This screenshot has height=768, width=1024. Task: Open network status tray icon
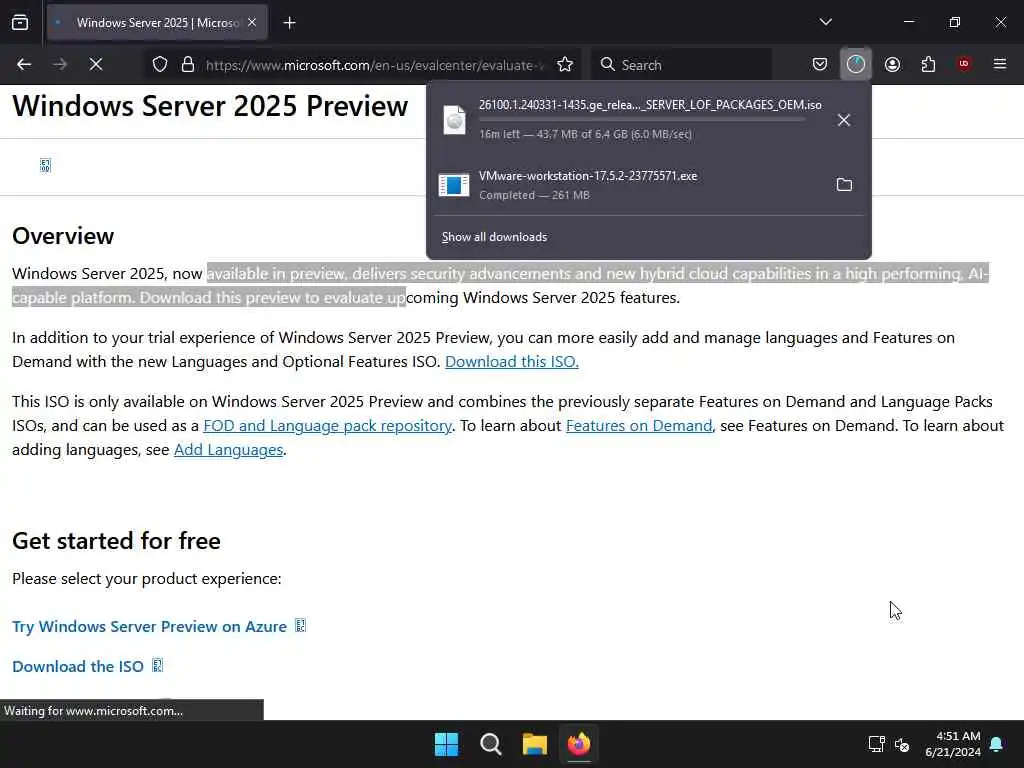click(x=876, y=744)
